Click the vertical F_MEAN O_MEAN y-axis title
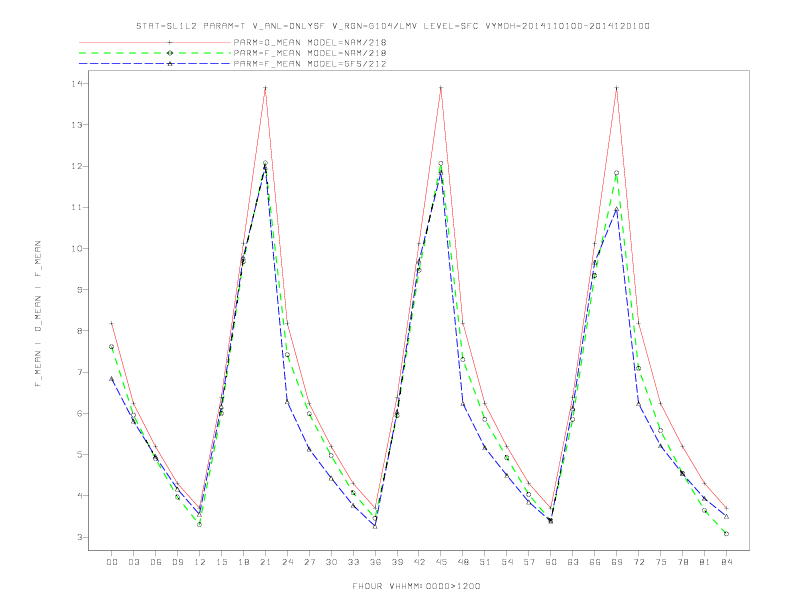This screenshot has width=792, height=612. 38,314
